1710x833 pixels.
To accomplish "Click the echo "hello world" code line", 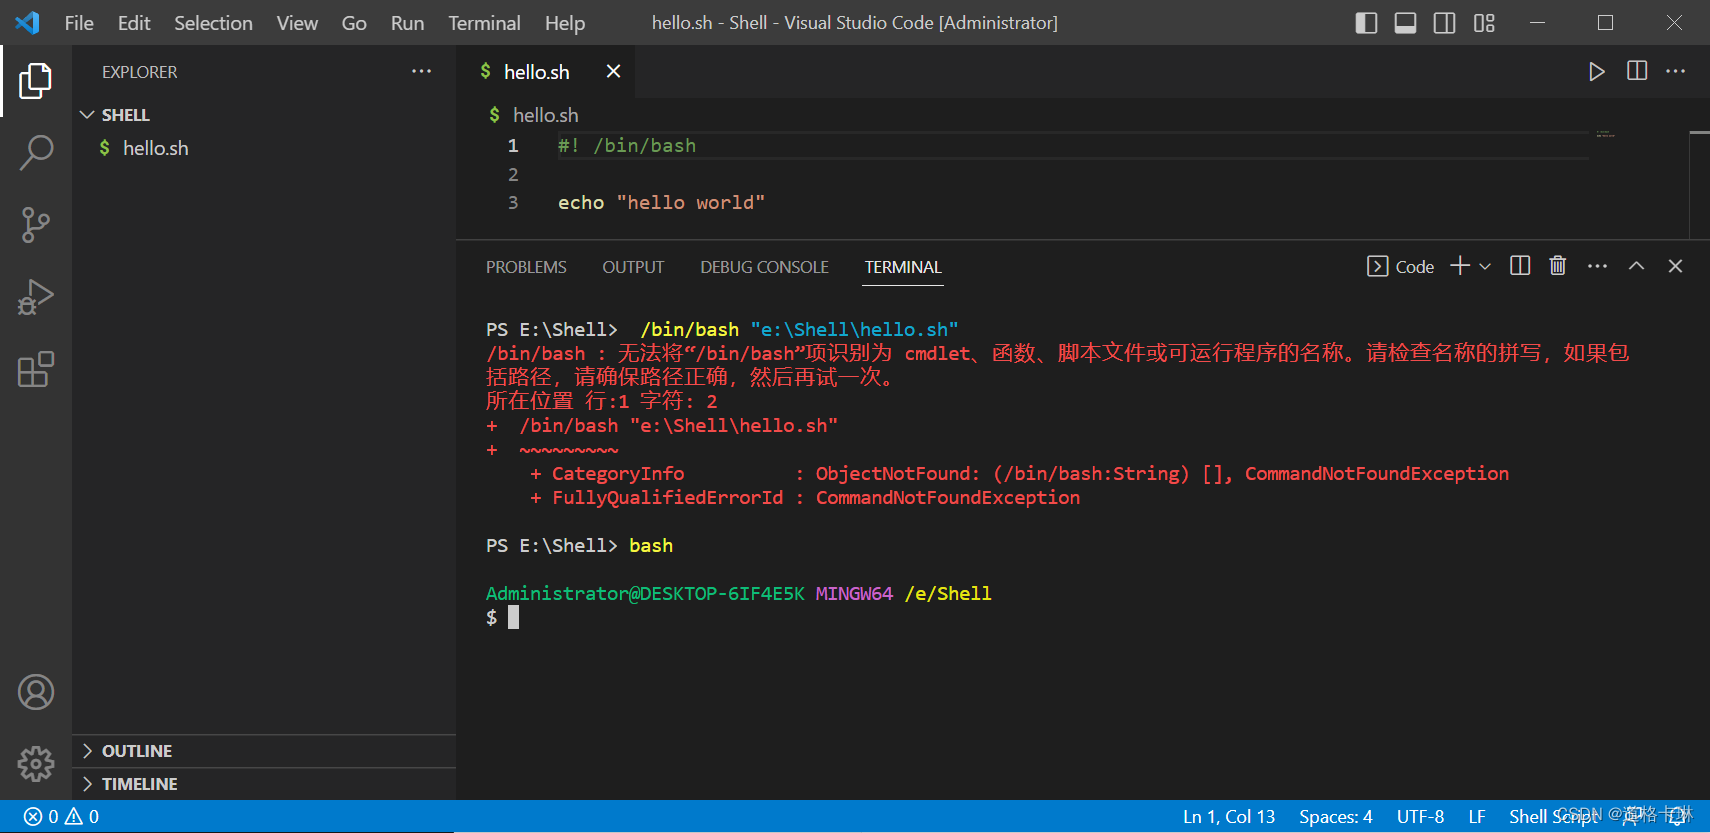I will point(661,203).
